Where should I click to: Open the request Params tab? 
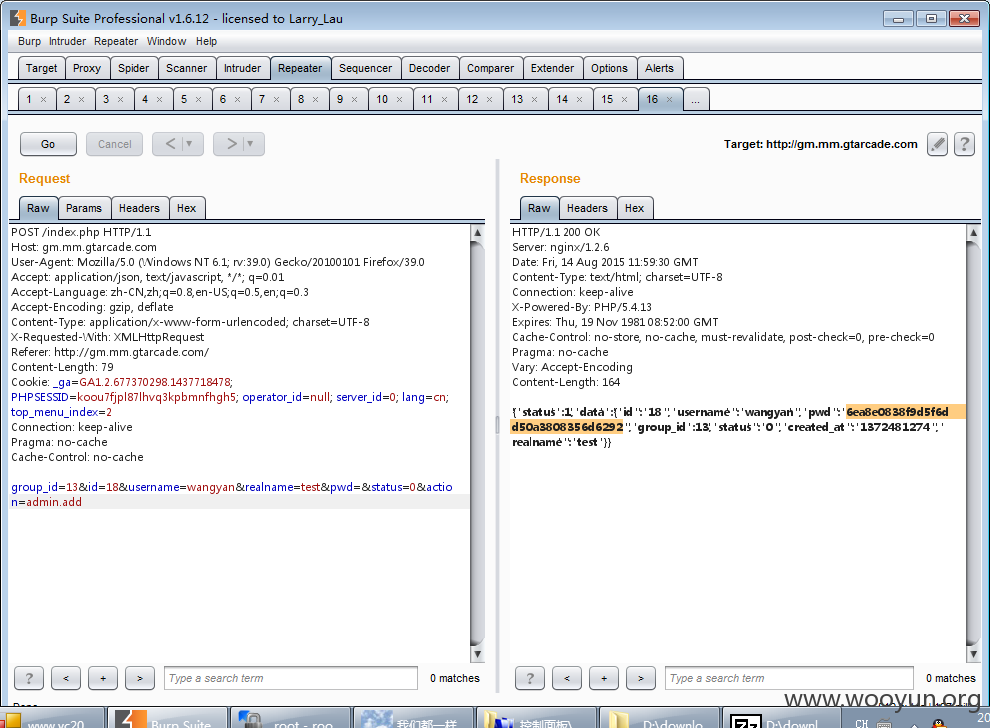click(x=84, y=208)
